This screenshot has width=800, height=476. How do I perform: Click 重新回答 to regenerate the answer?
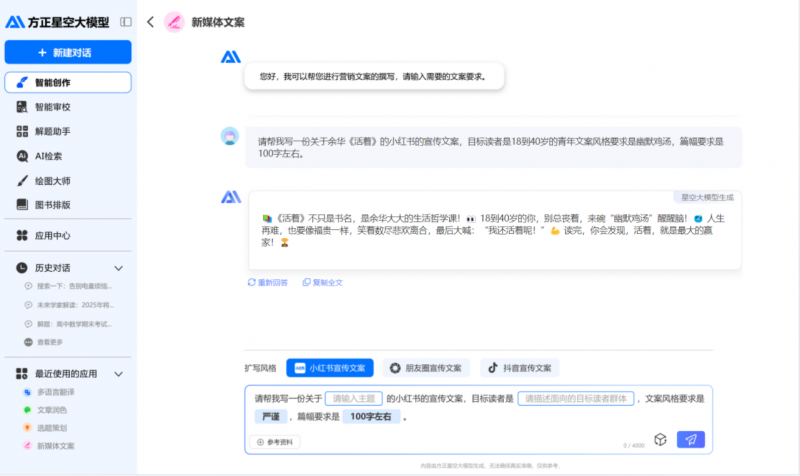coord(268,283)
